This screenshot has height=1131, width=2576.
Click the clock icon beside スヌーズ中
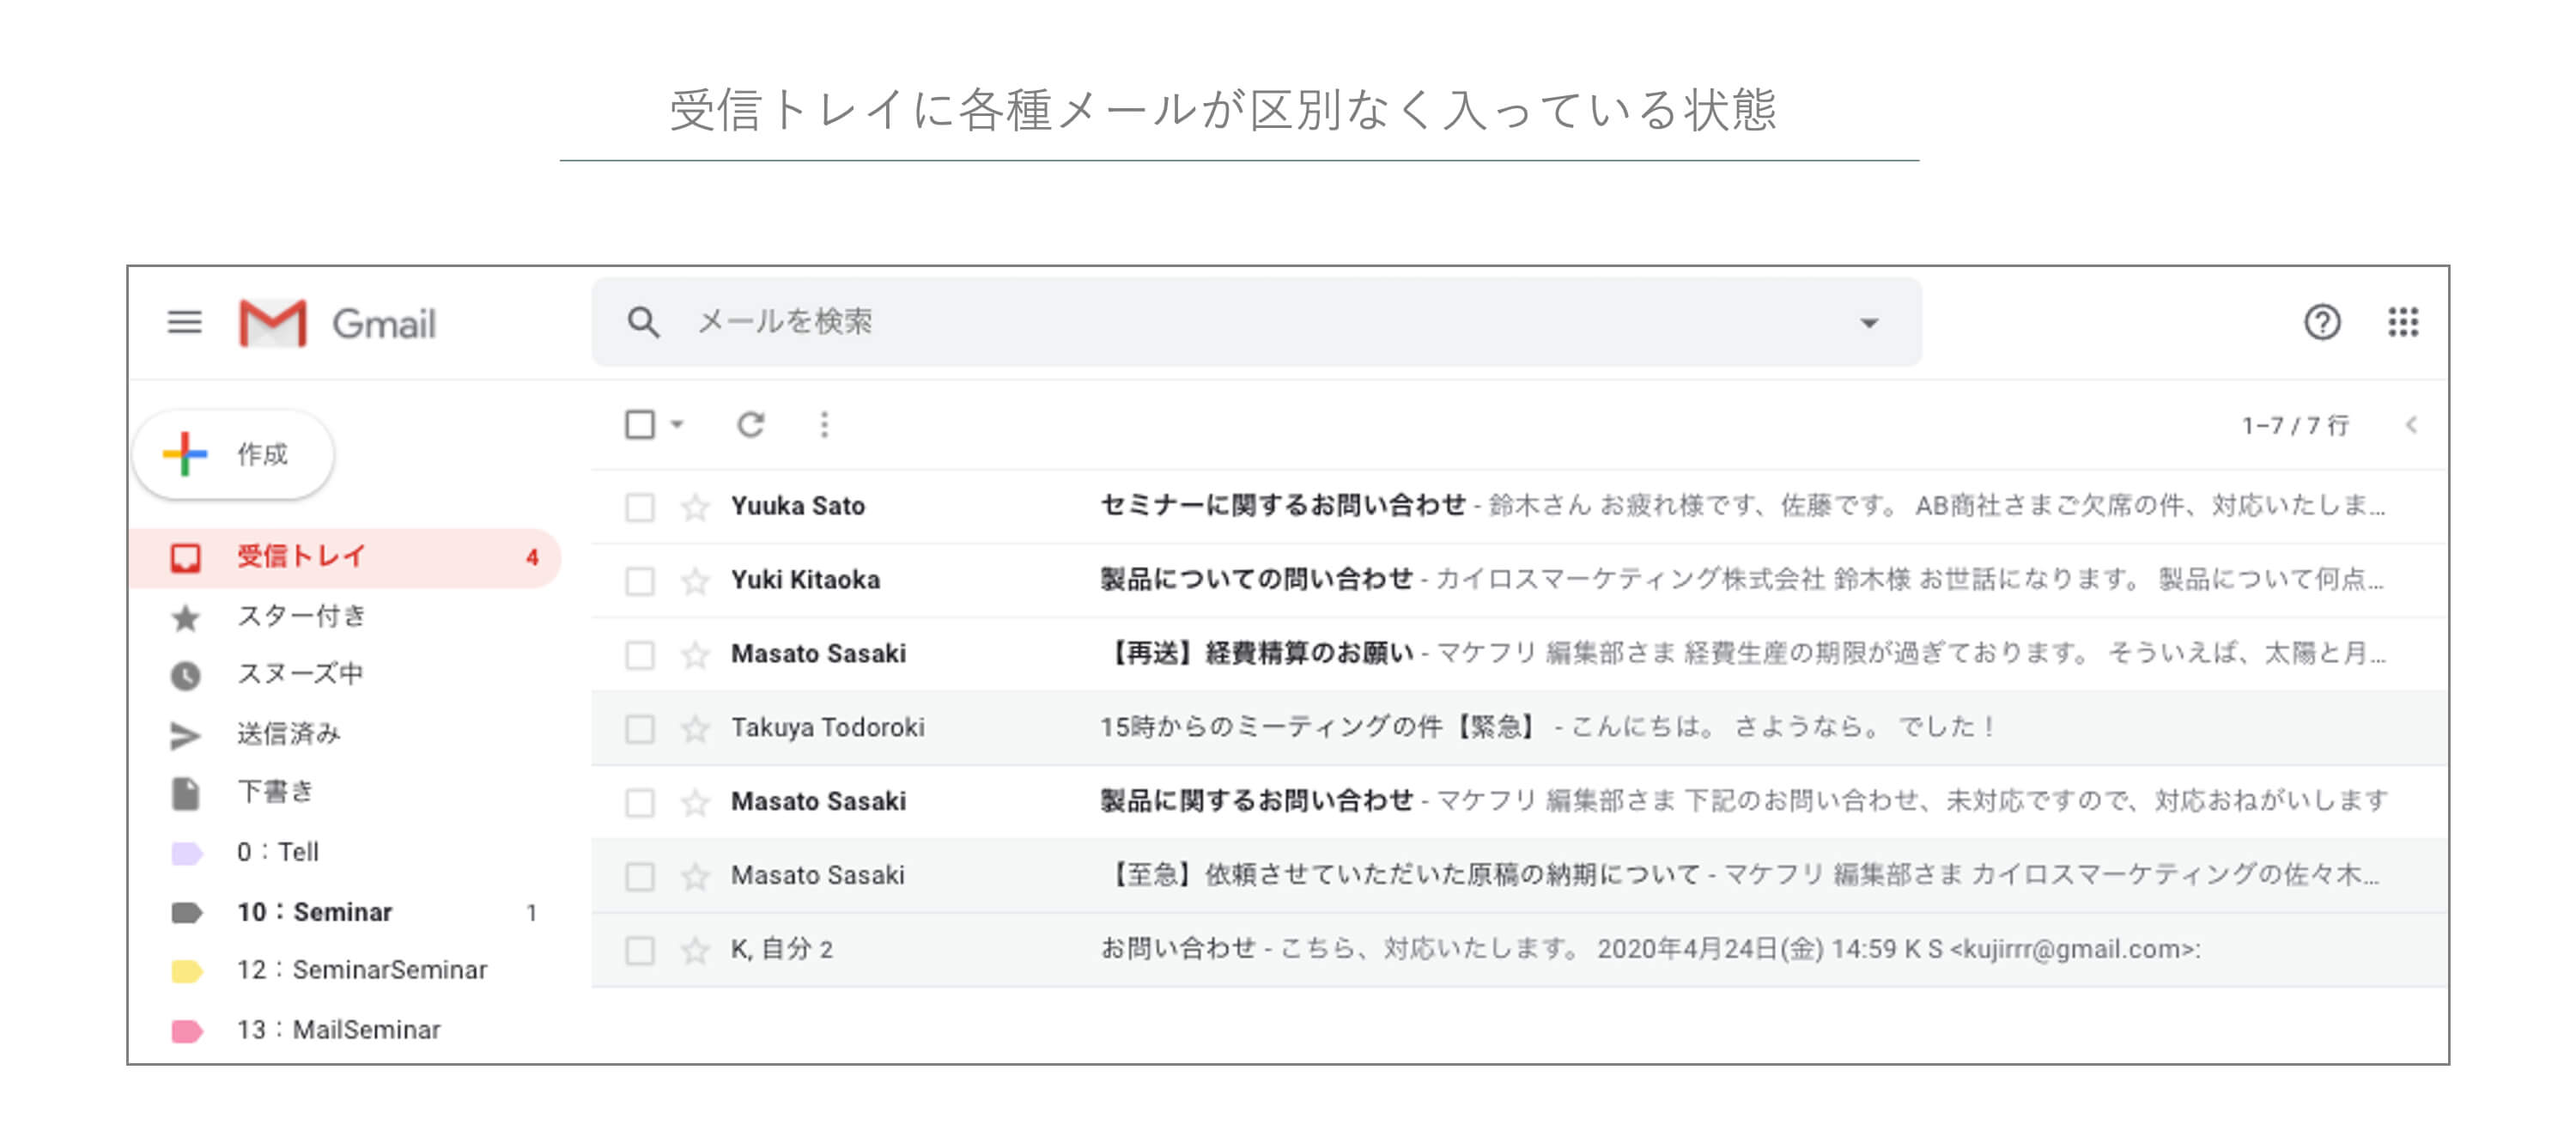point(185,676)
